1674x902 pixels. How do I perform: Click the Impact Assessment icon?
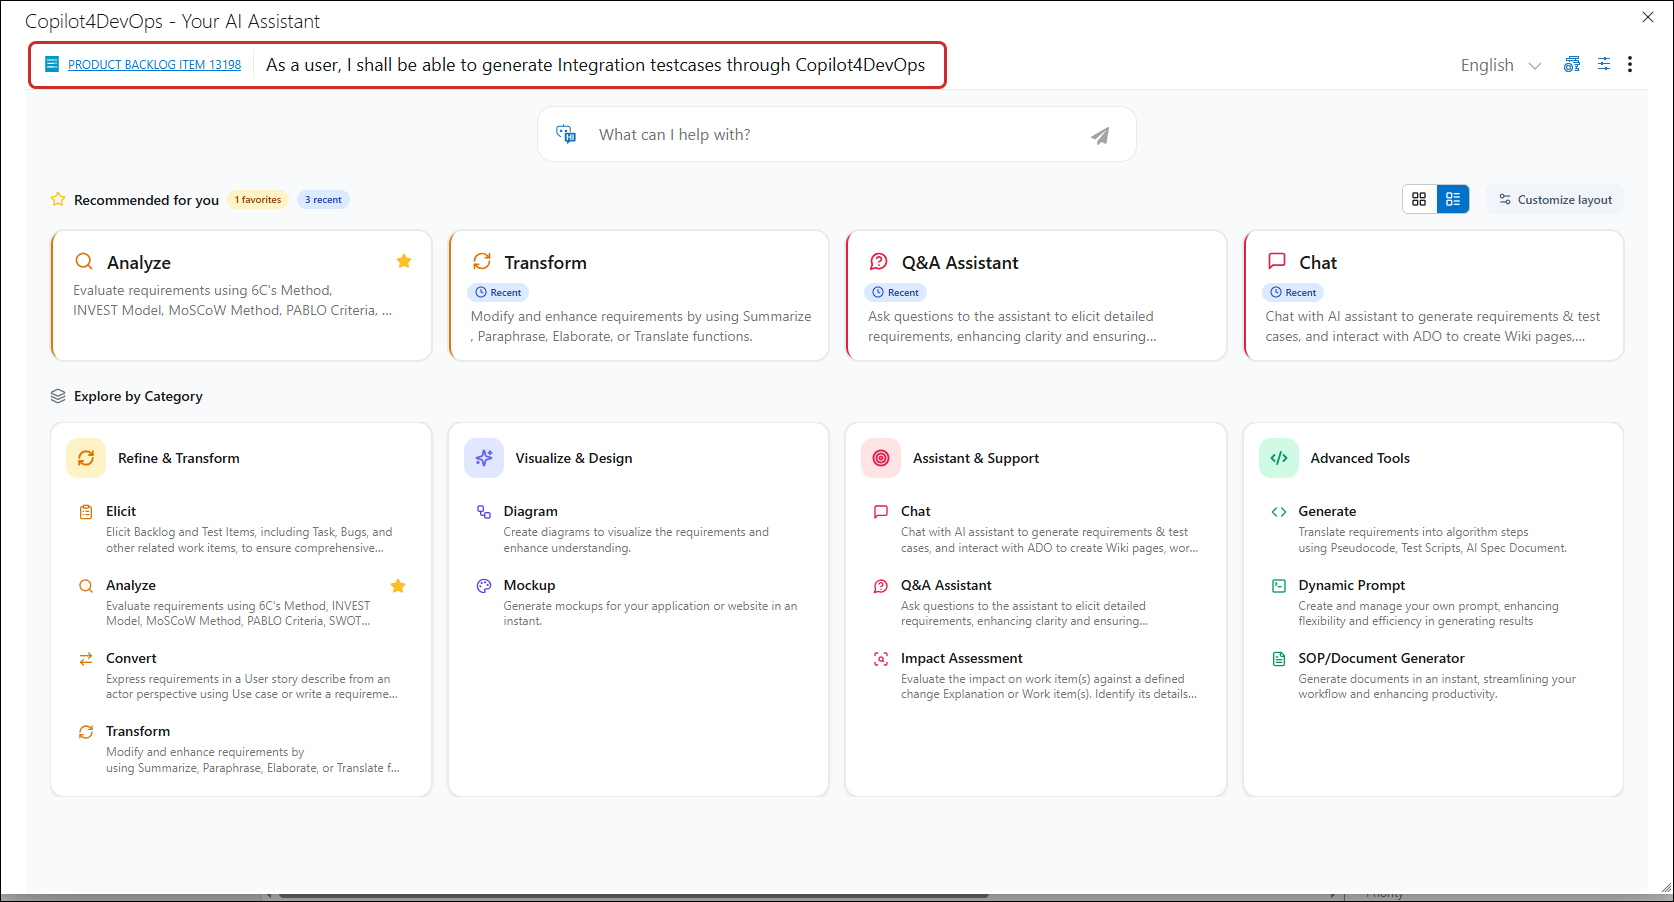coord(881,659)
